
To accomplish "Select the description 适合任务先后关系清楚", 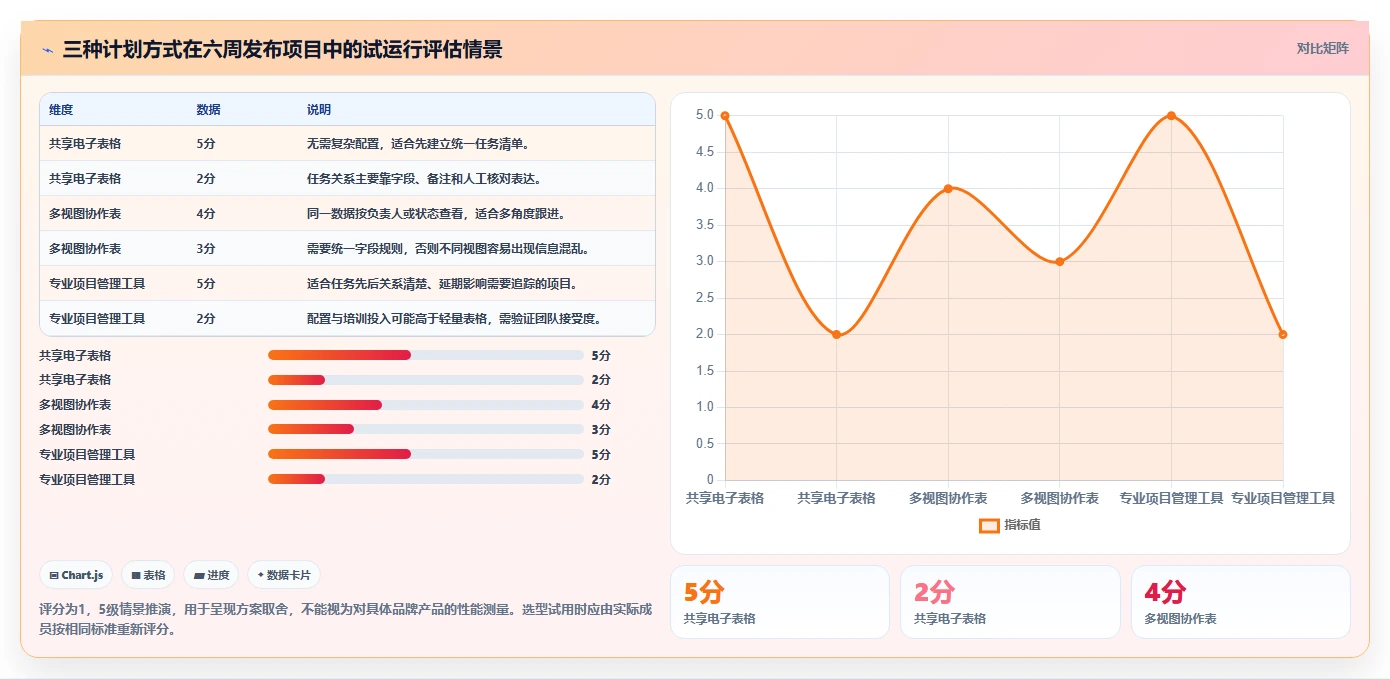I will coord(369,284).
